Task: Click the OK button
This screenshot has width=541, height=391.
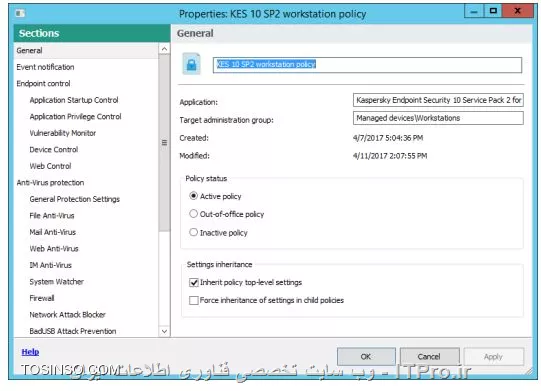Action: pyautogui.click(x=366, y=356)
